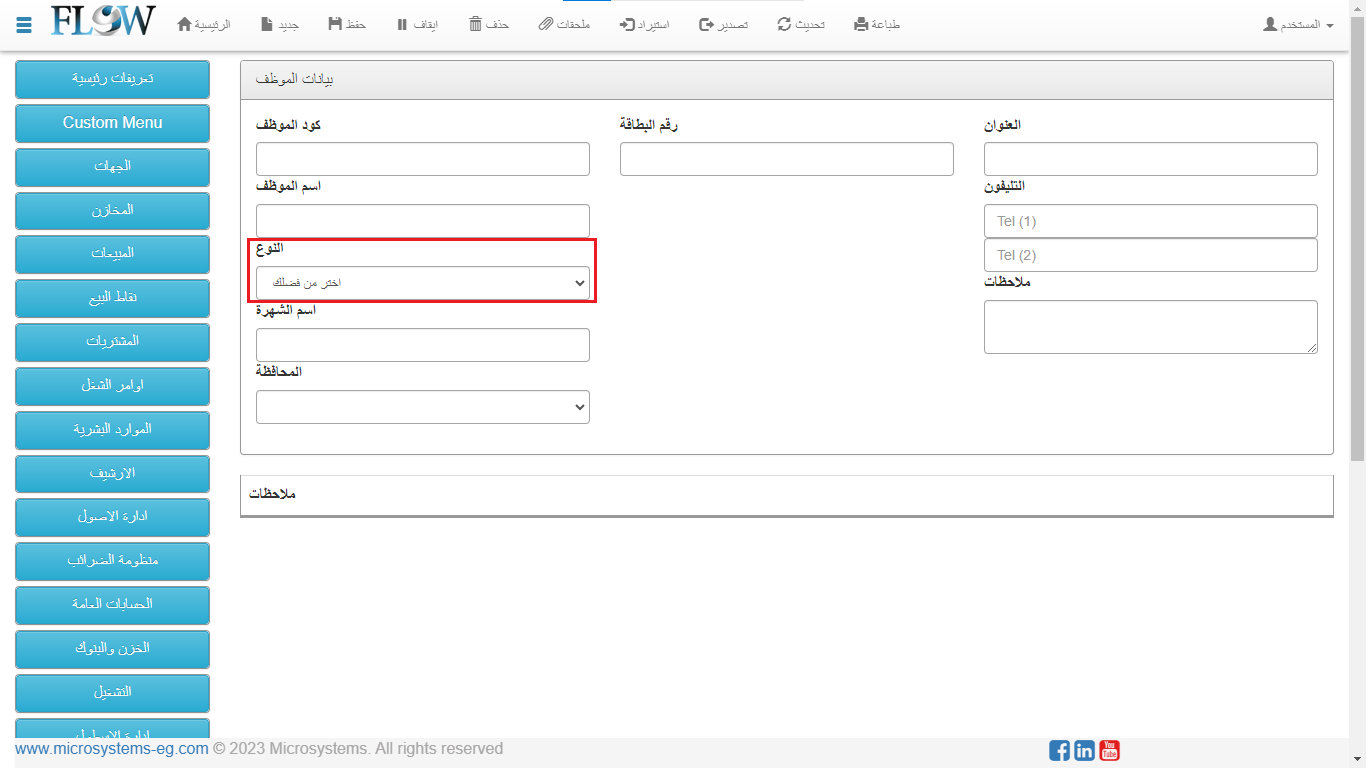Expand the المحافظة governorate dropdown
Viewport: 1366px width, 768px height.
coord(422,407)
